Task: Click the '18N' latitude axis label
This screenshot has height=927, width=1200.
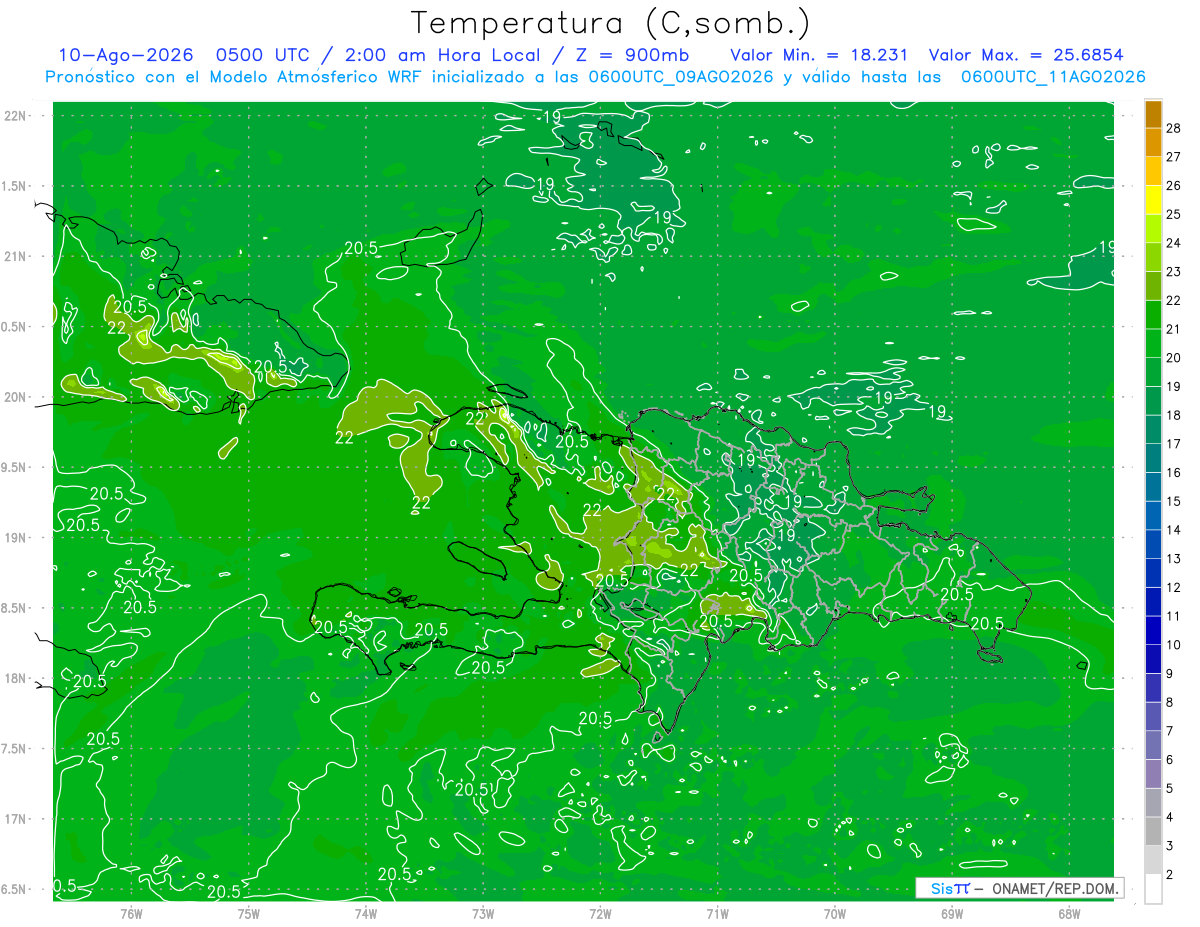Action: coord(14,678)
